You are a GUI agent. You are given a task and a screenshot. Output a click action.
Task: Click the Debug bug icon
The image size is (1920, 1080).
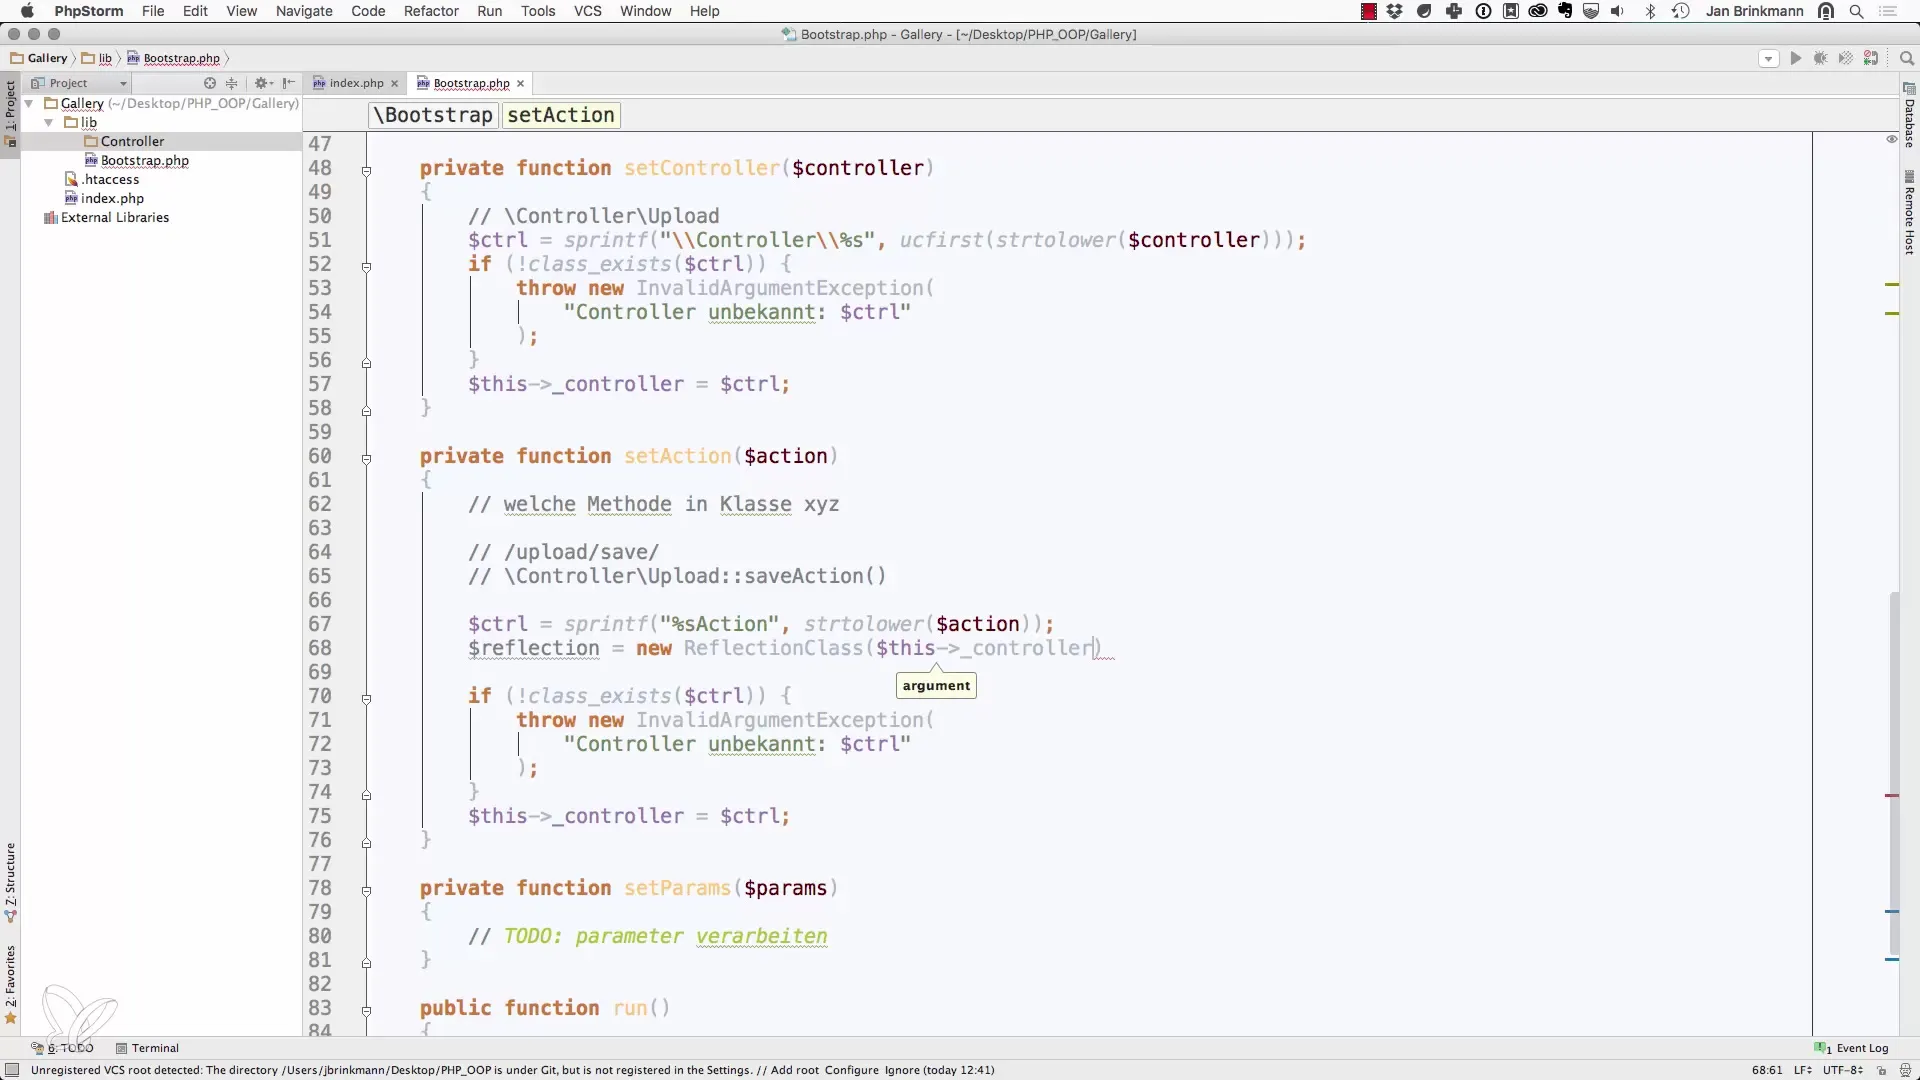[1820, 59]
